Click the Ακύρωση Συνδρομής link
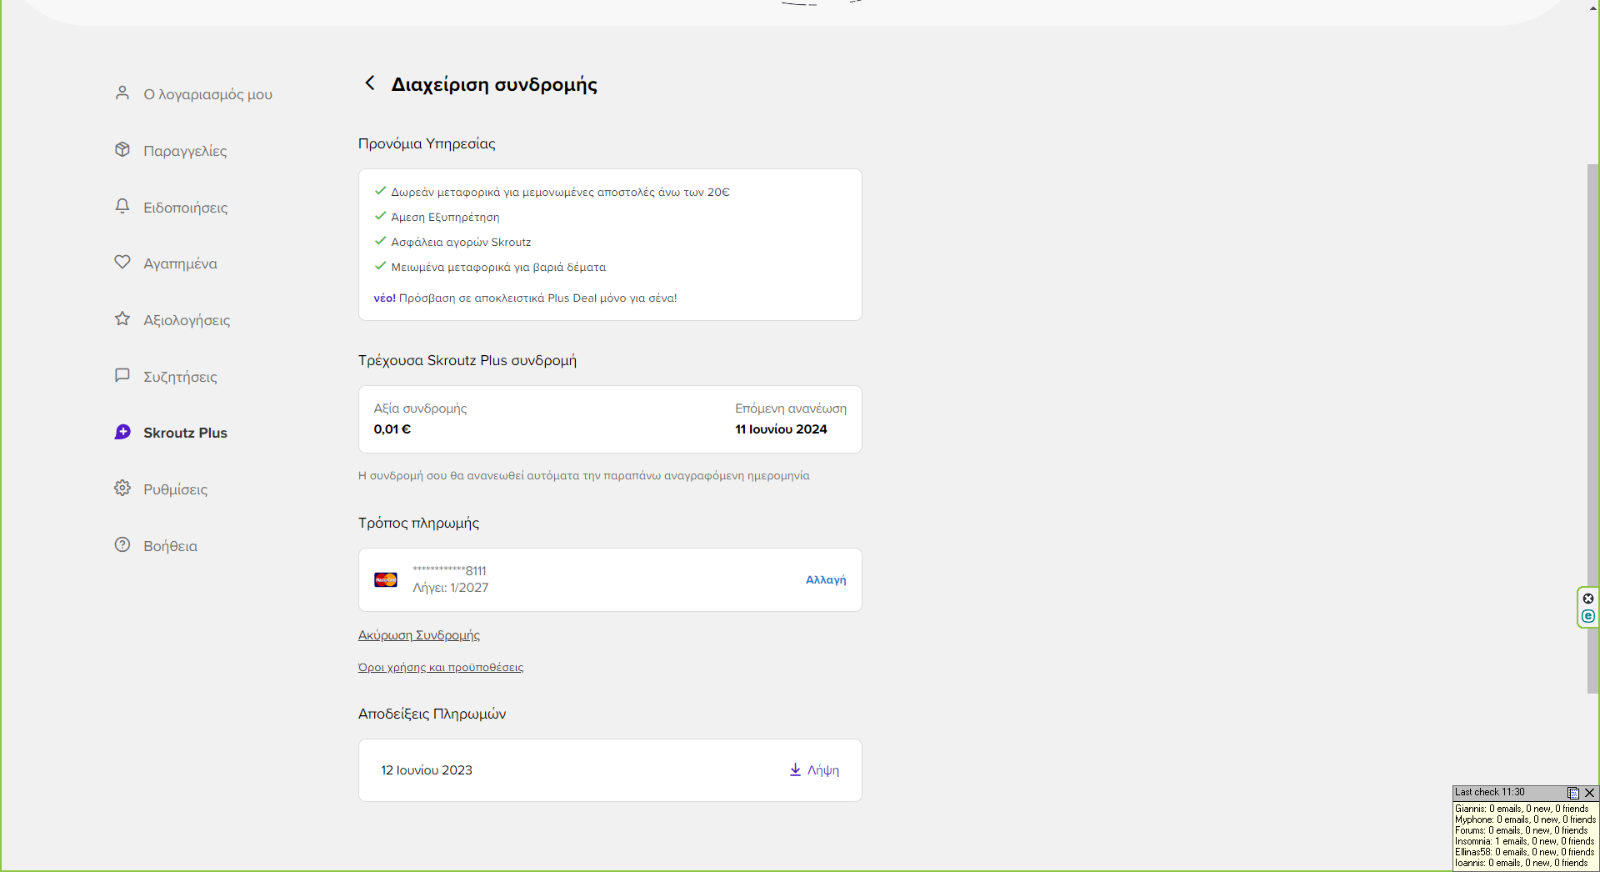The image size is (1600, 872). tap(419, 635)
